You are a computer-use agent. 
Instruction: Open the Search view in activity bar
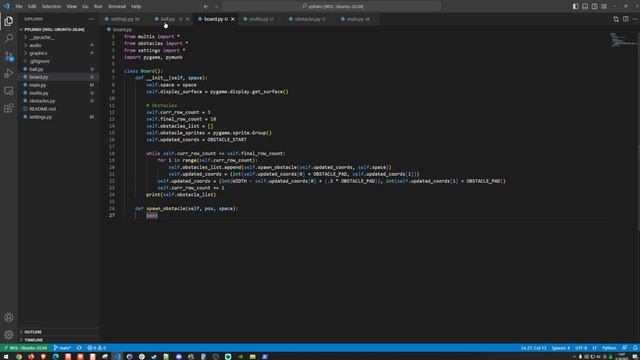click(9, 38)
